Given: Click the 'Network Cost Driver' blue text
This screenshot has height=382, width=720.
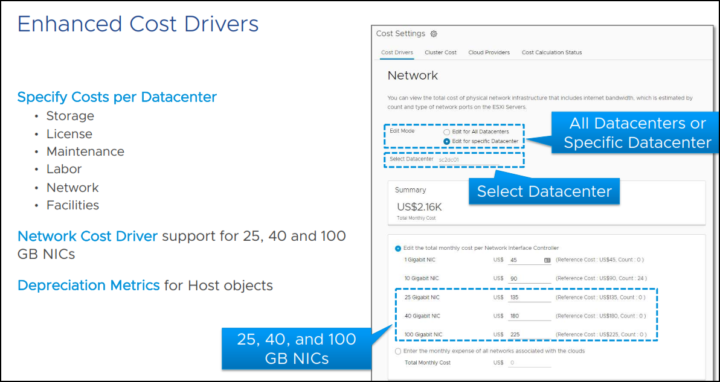Looking at the screenshot, I should pyautogui.click(x=87, y=236).
